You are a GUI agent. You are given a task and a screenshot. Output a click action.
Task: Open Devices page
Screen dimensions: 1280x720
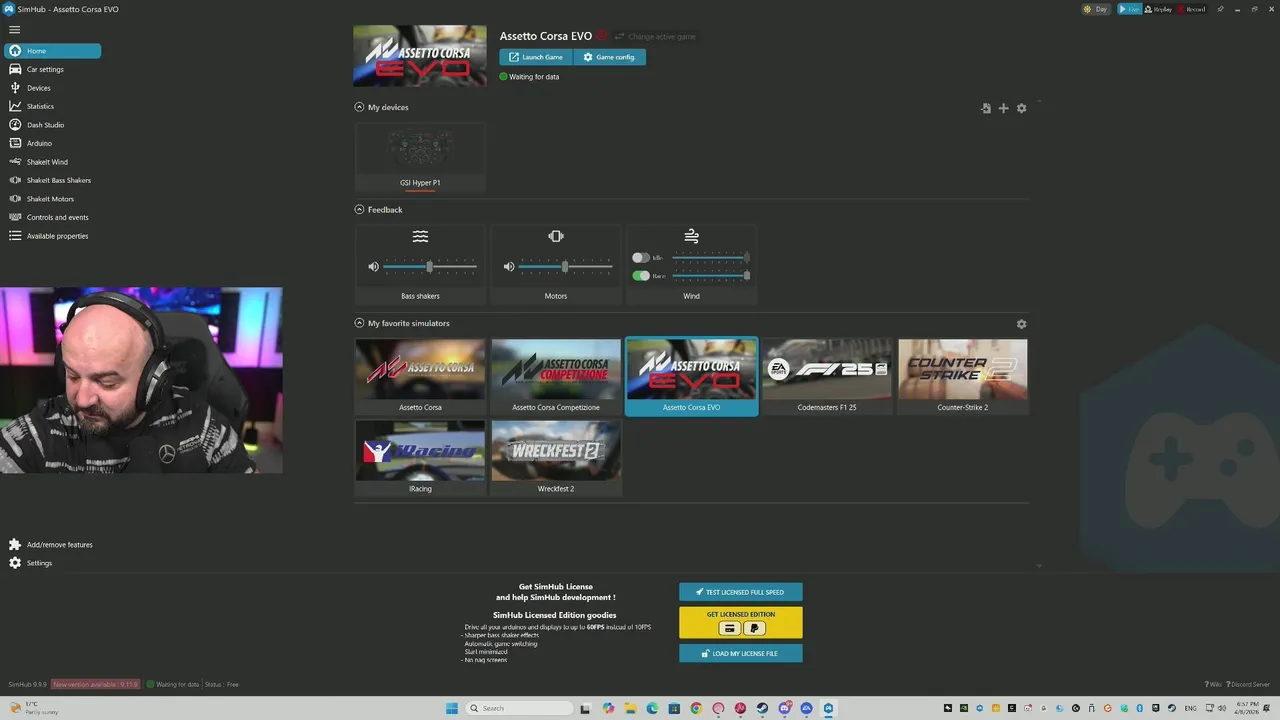point(38,88)
